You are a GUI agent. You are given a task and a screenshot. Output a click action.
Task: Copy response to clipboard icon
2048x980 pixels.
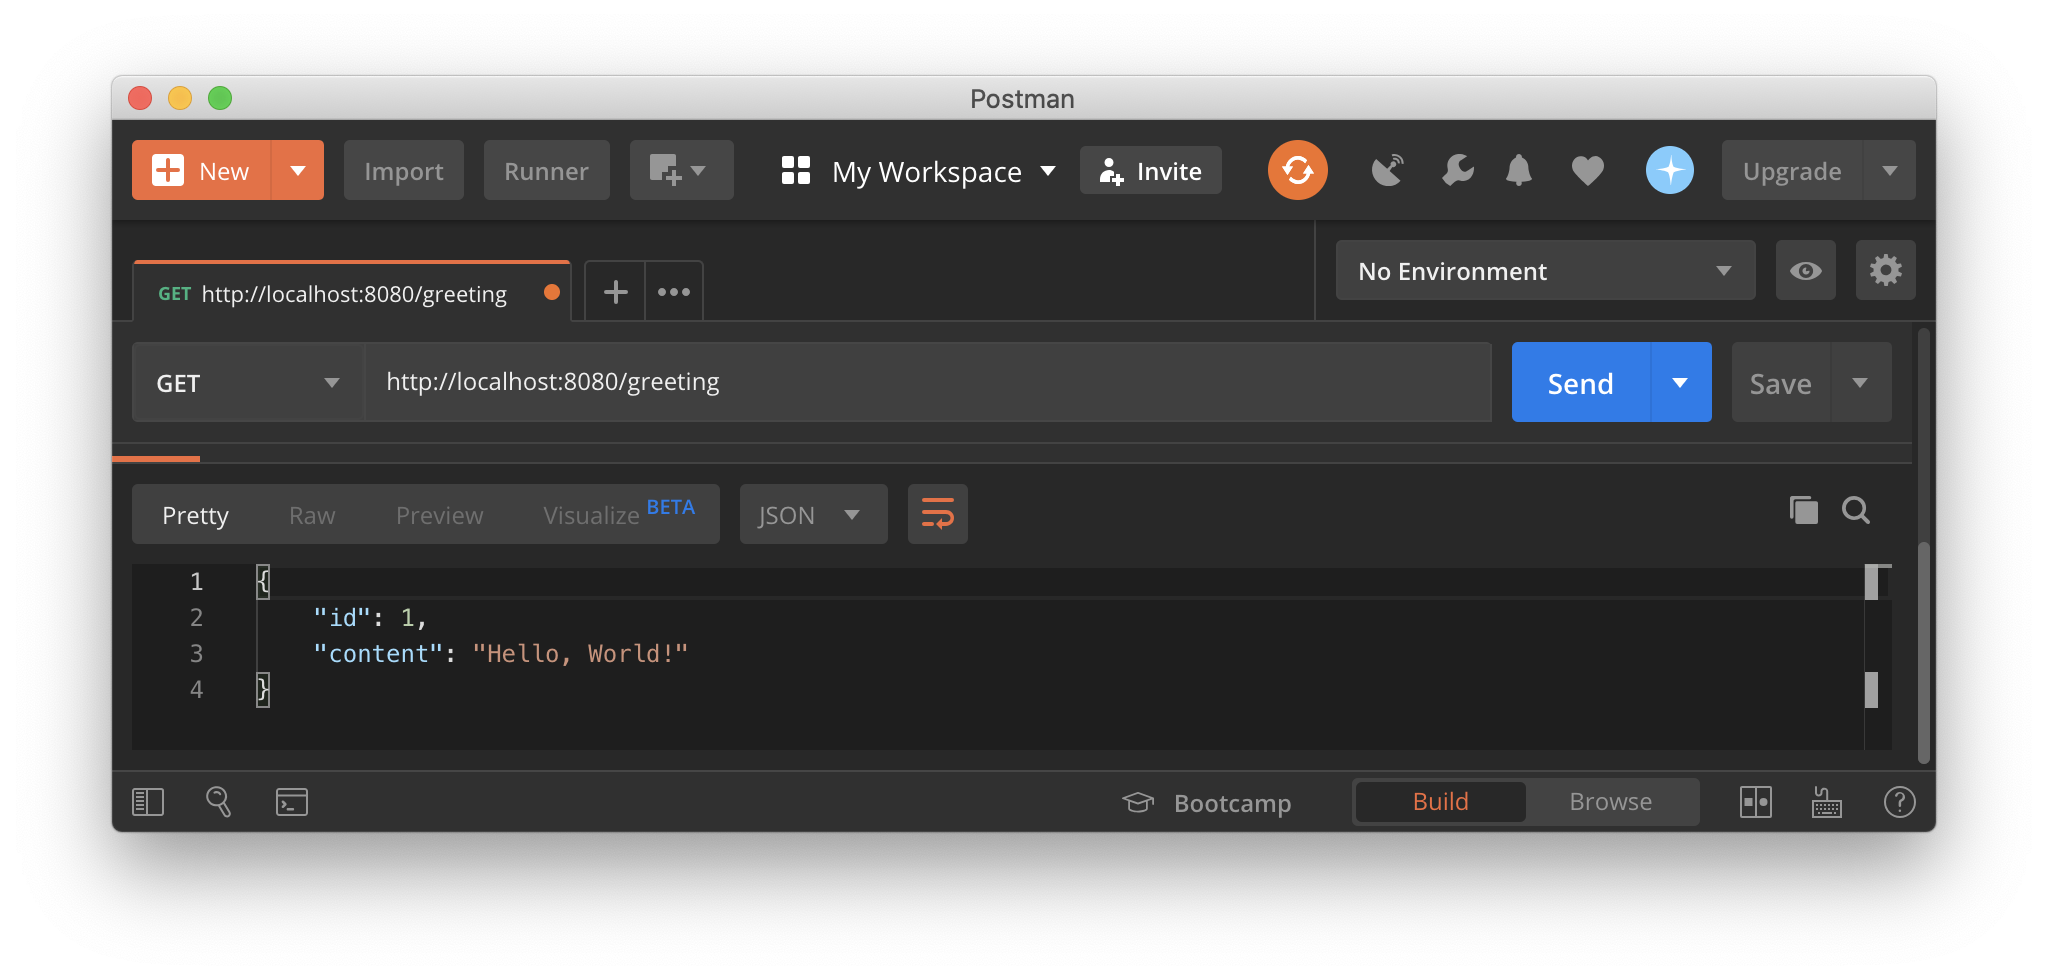point(1804,510)
